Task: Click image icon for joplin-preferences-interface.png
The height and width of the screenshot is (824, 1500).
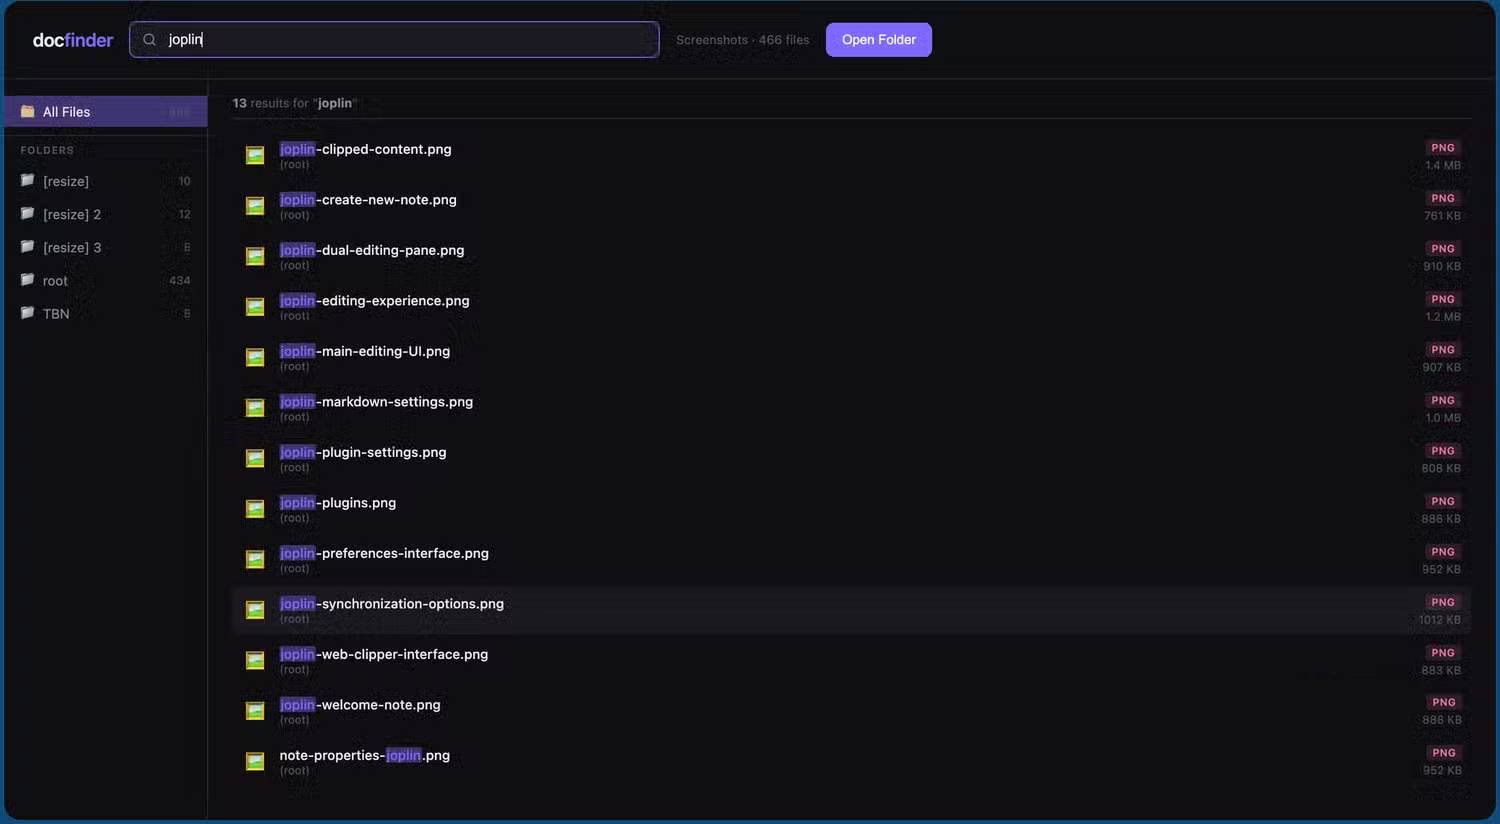Action: [x=255, y=559]
